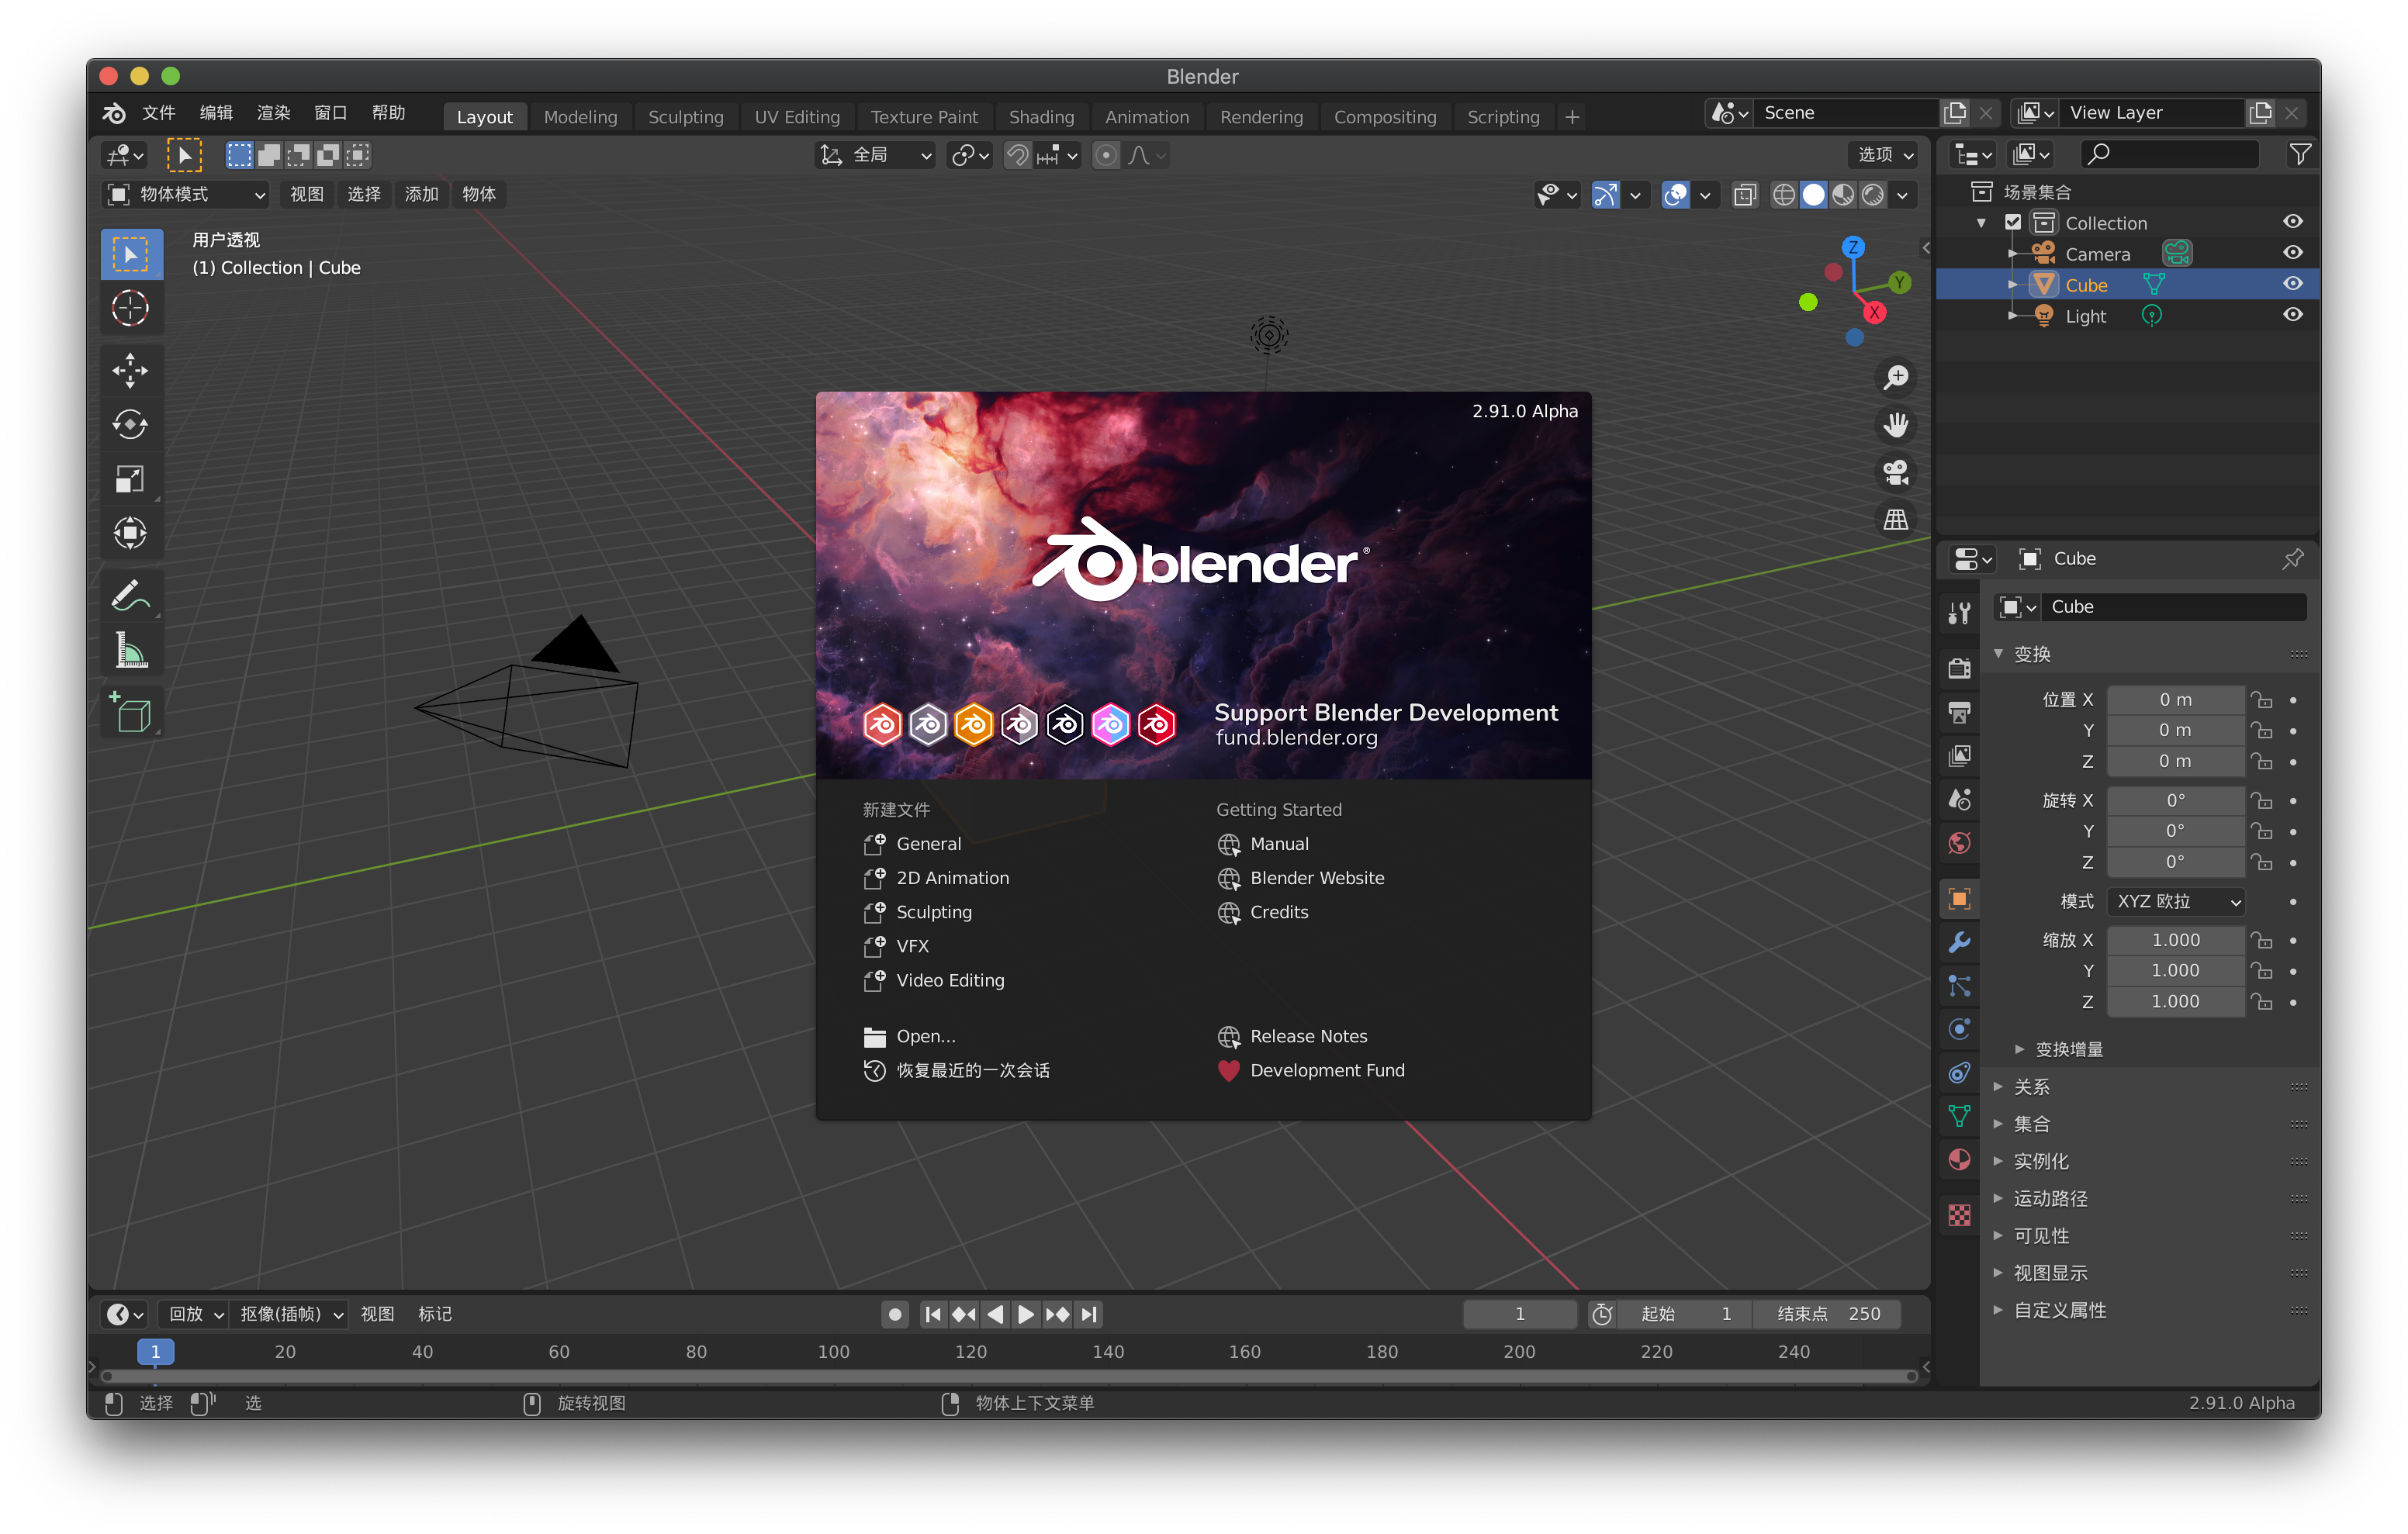Open Material properties tab icon
Viewport: 2408px width, 1534px height.
click(1960, 1160)
